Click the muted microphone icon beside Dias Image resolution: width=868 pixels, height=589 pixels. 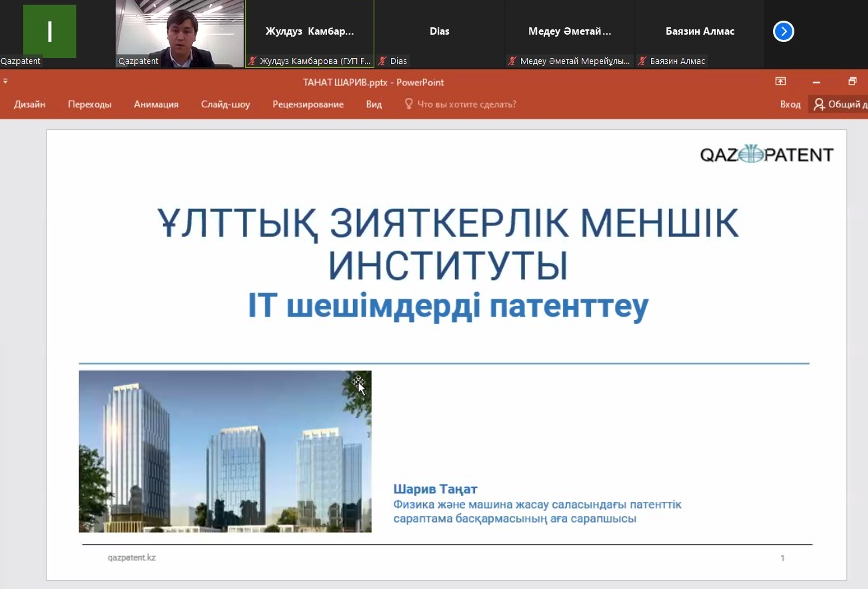(384, 61)
